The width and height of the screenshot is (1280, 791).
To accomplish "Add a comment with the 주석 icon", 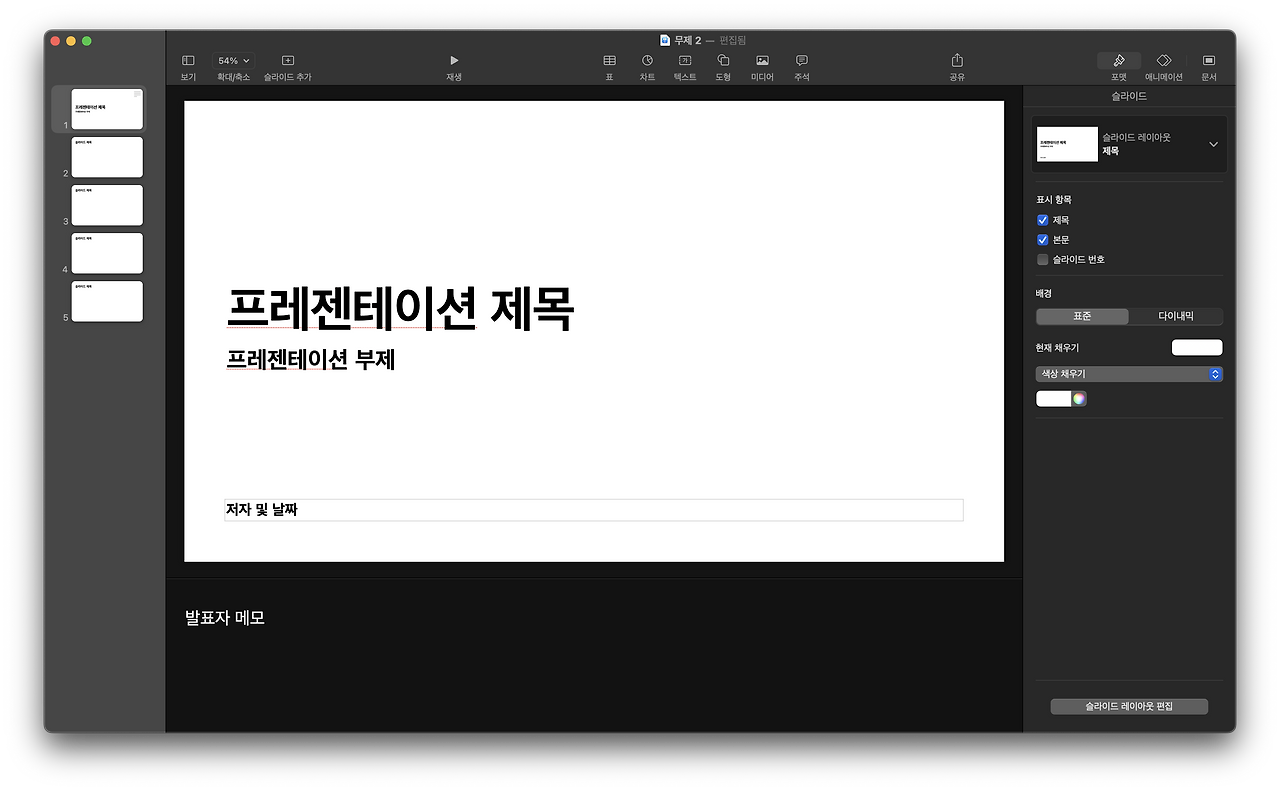I will pos(800,60).
